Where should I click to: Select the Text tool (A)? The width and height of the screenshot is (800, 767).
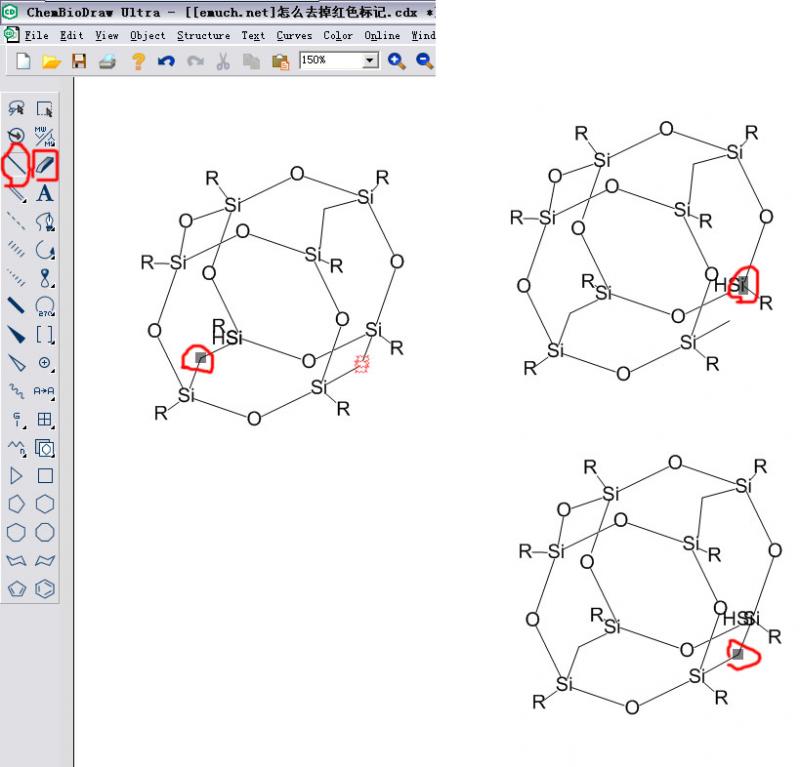point(45,193)
